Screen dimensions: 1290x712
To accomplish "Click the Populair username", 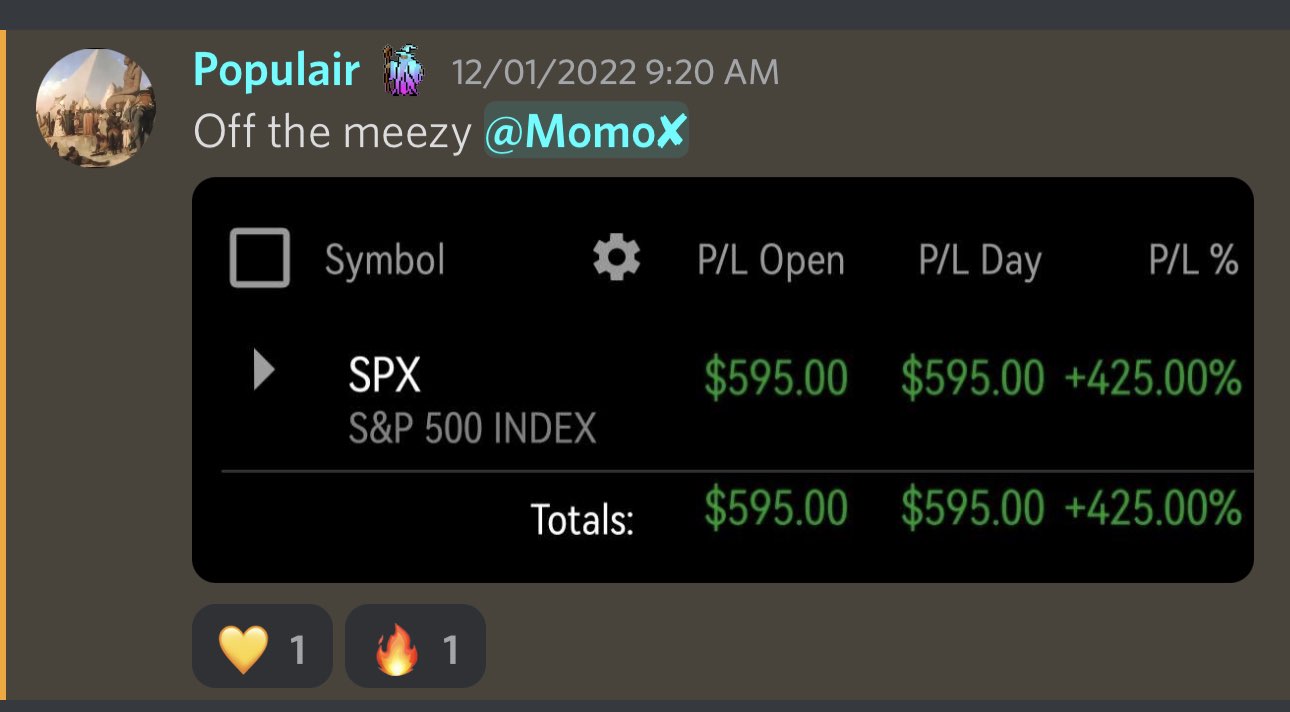I will [x=276, y=71].
